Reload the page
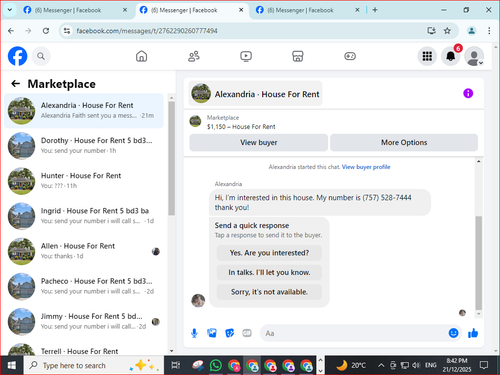Image resolution: width=500 pixels, height=375 pixels. (46, 31)
